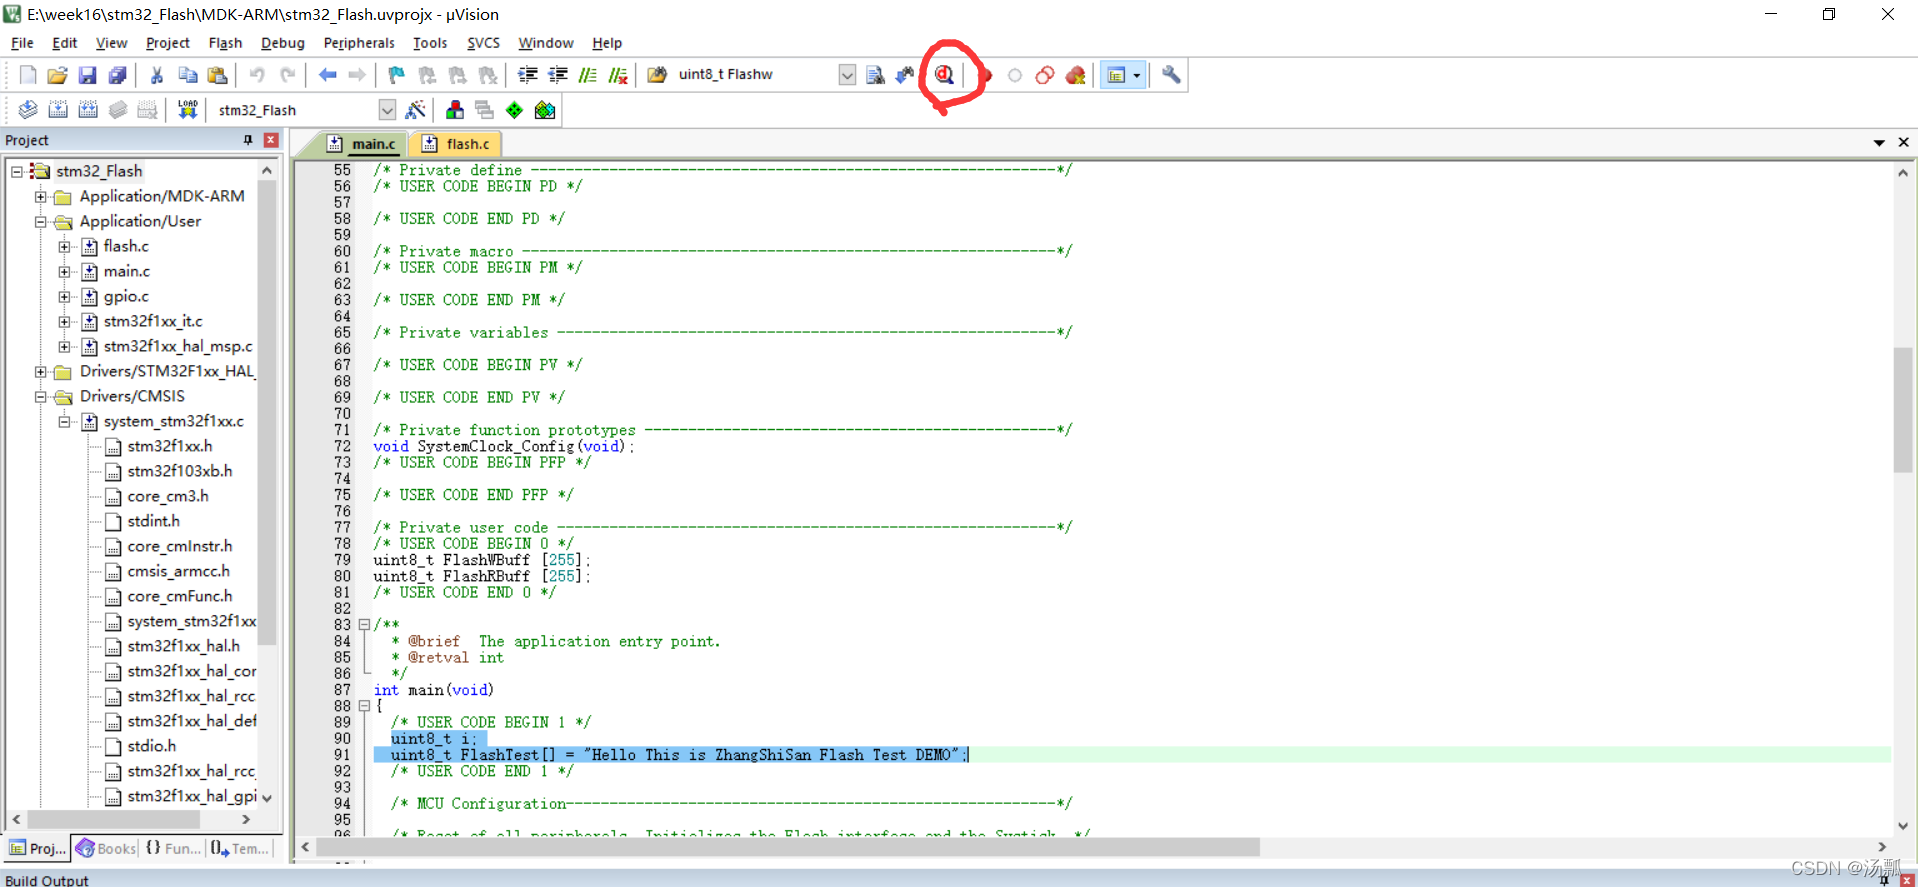Download code to flash with LOAD icon
1918x887 pixels.
(x=187, y=110)
